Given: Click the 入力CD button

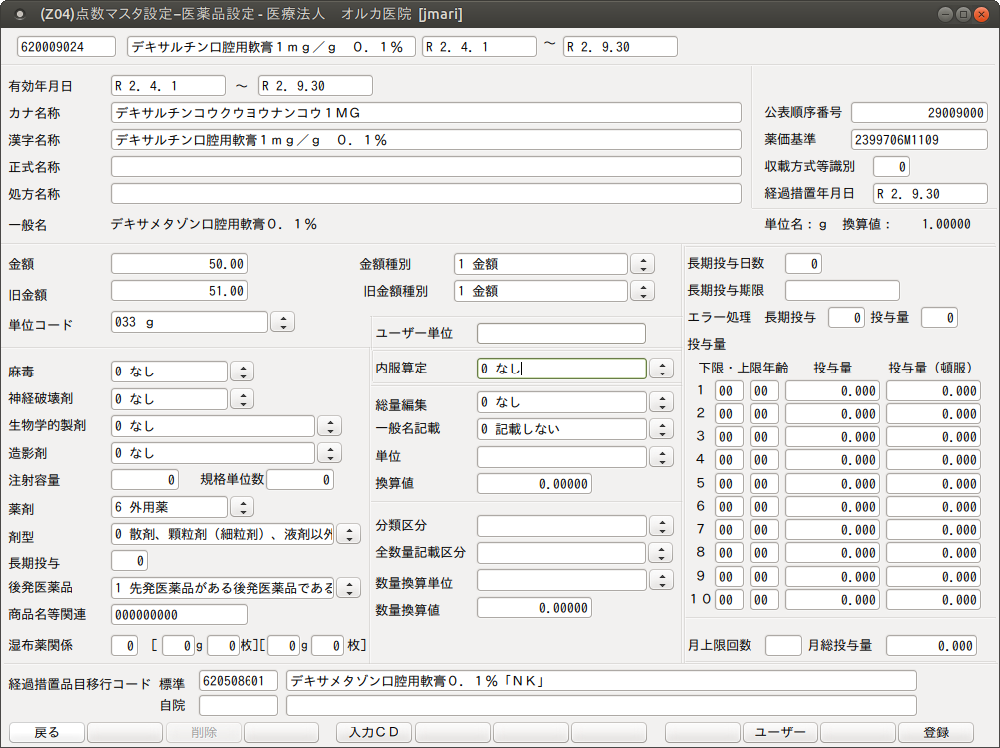Looking at the screenshot, I should [x=373, y=732].
